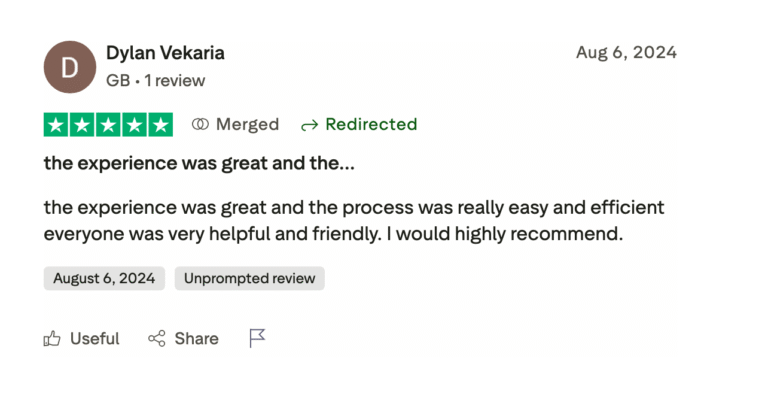Open the bold review title
Screen dimensions: 768x400
(x=198, y=163)
